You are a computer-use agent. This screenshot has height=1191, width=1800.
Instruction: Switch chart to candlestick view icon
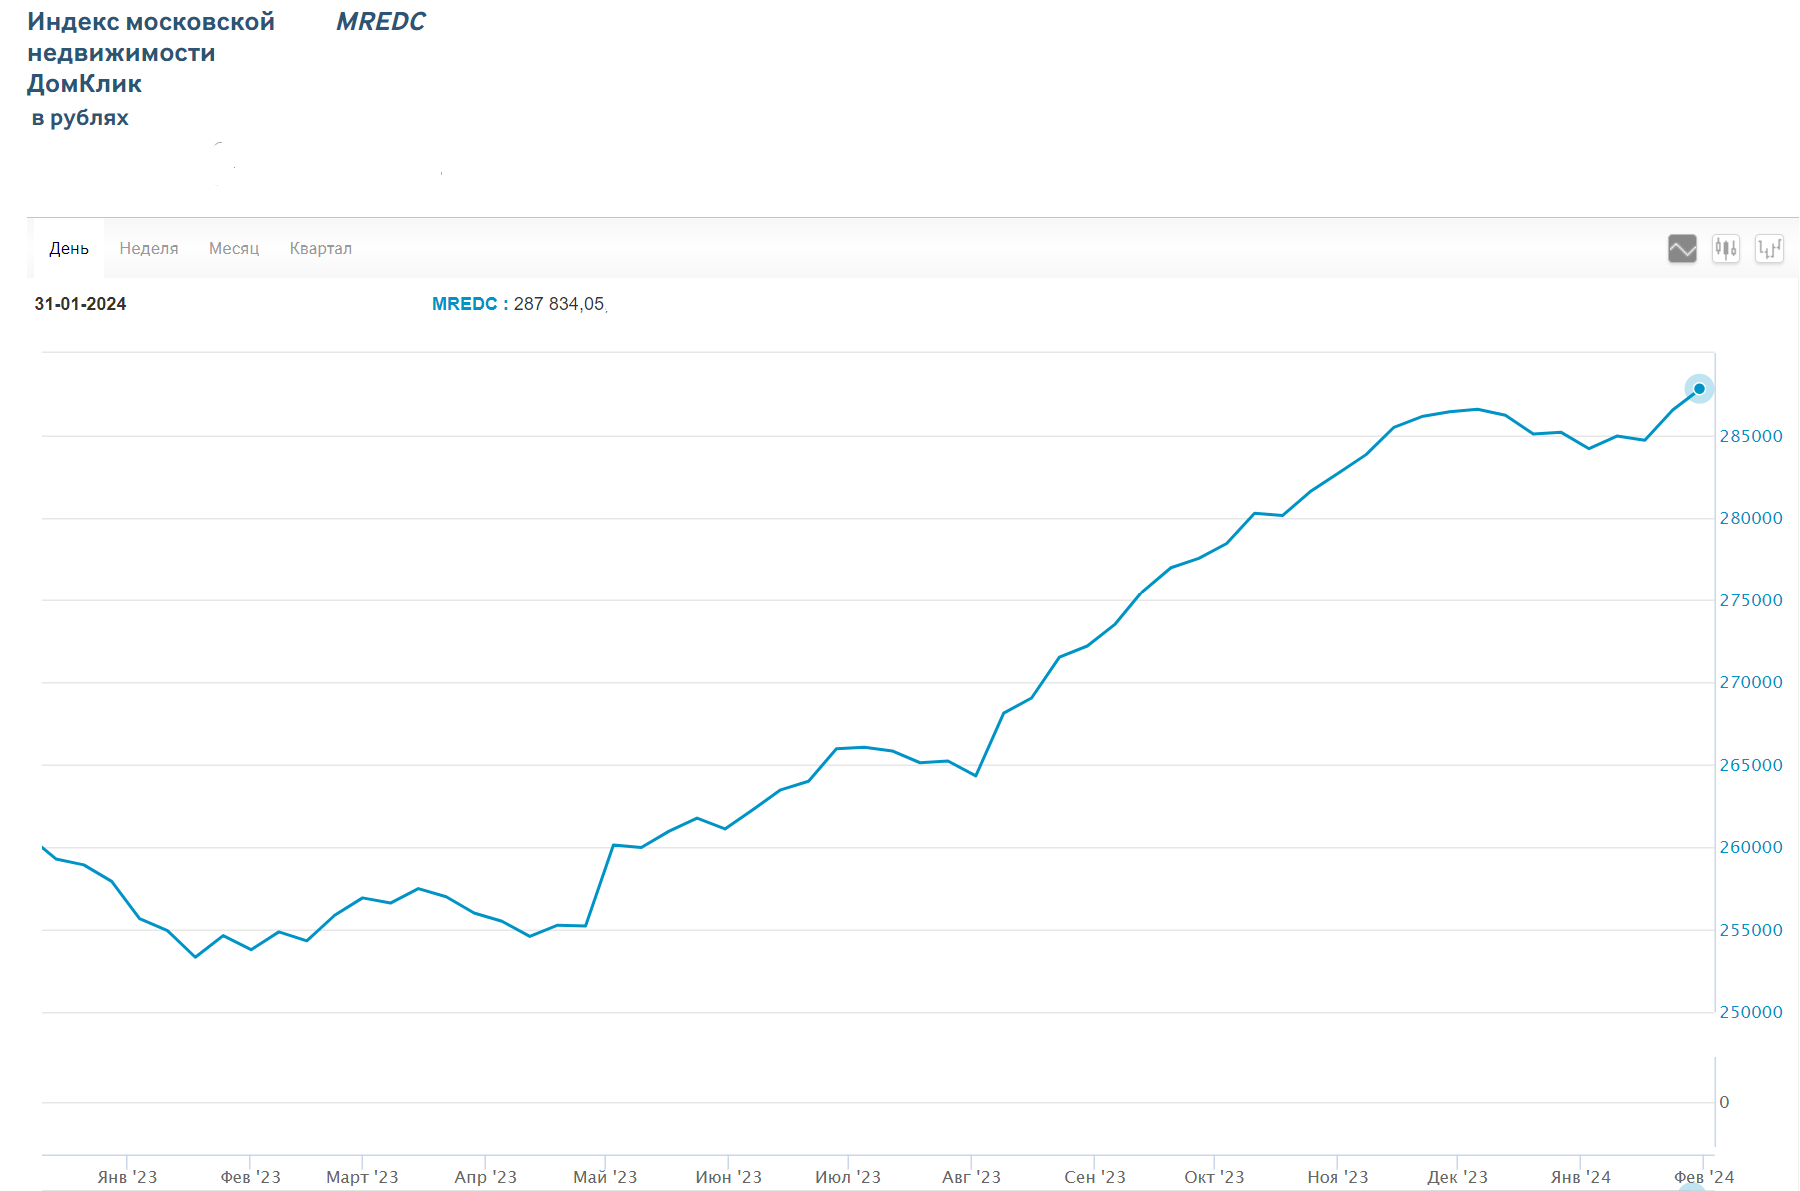(1726, 248)
